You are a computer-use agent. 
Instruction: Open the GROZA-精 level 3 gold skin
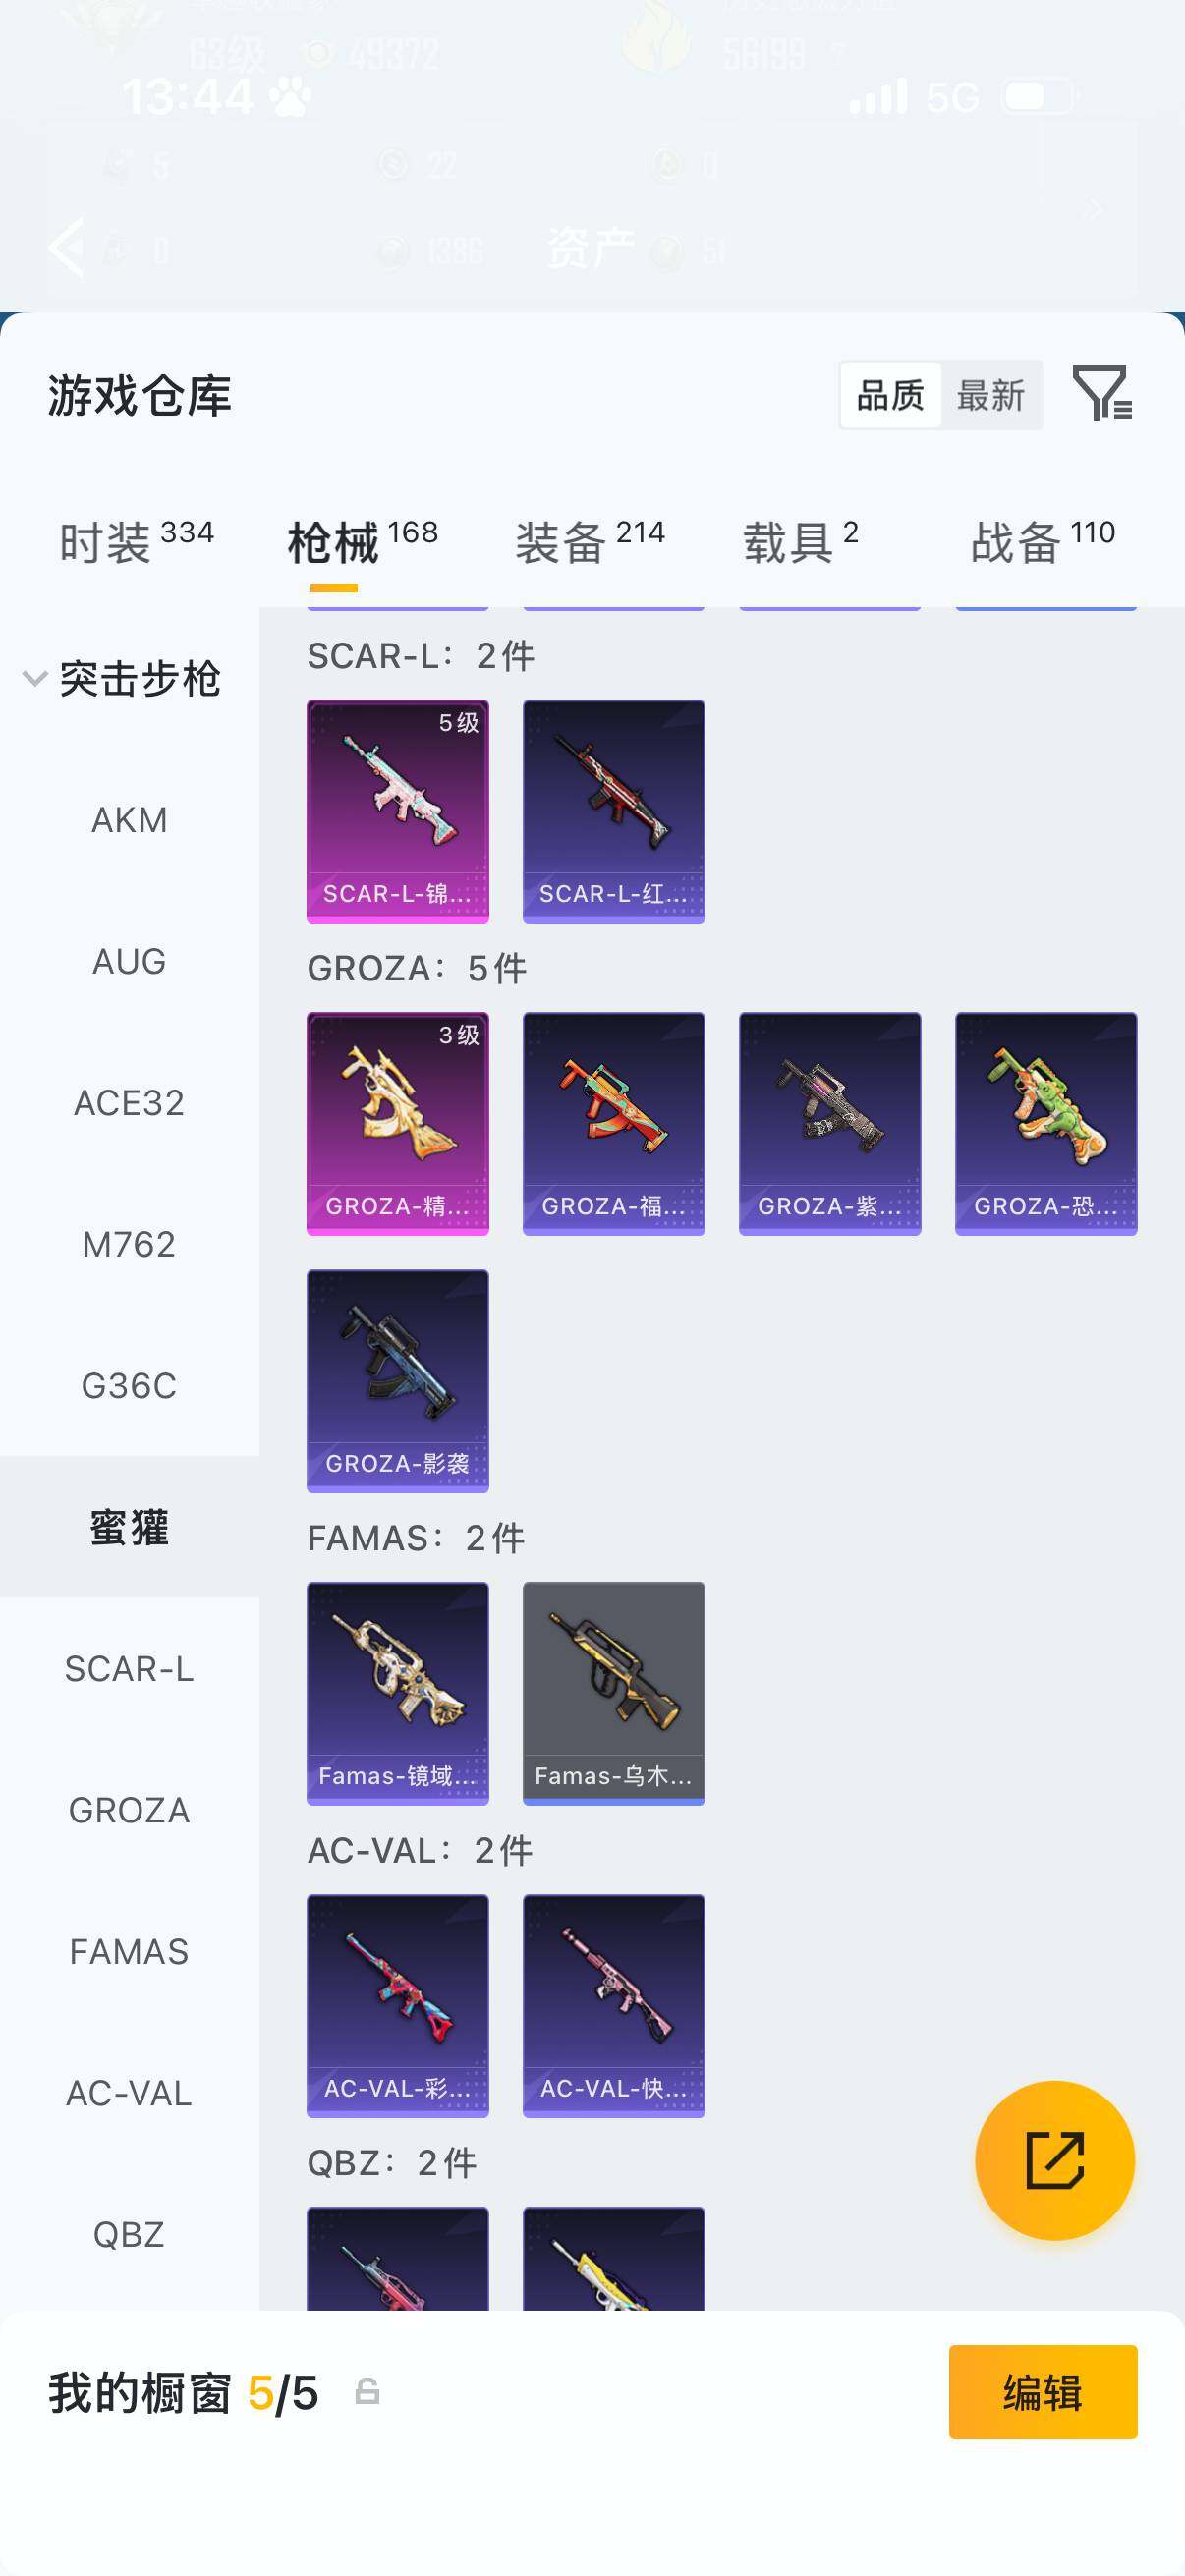pos(397,1124)
